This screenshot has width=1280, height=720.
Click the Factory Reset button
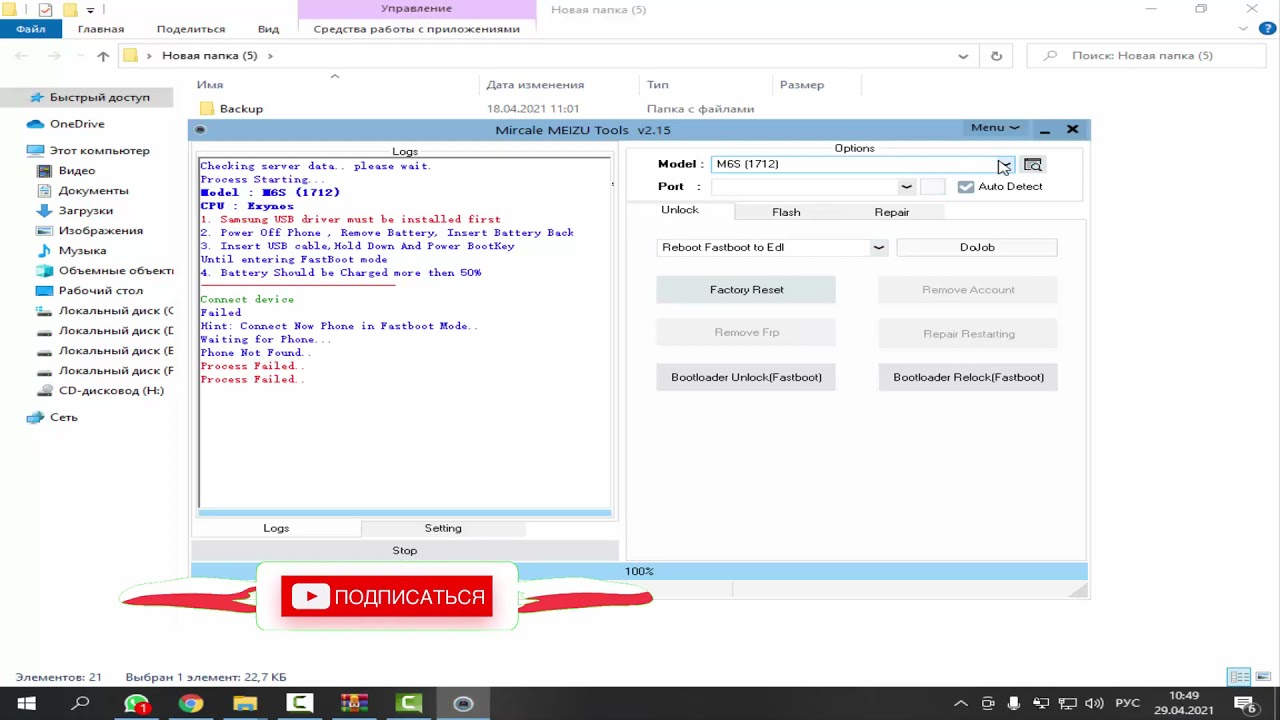click(746, 290)
